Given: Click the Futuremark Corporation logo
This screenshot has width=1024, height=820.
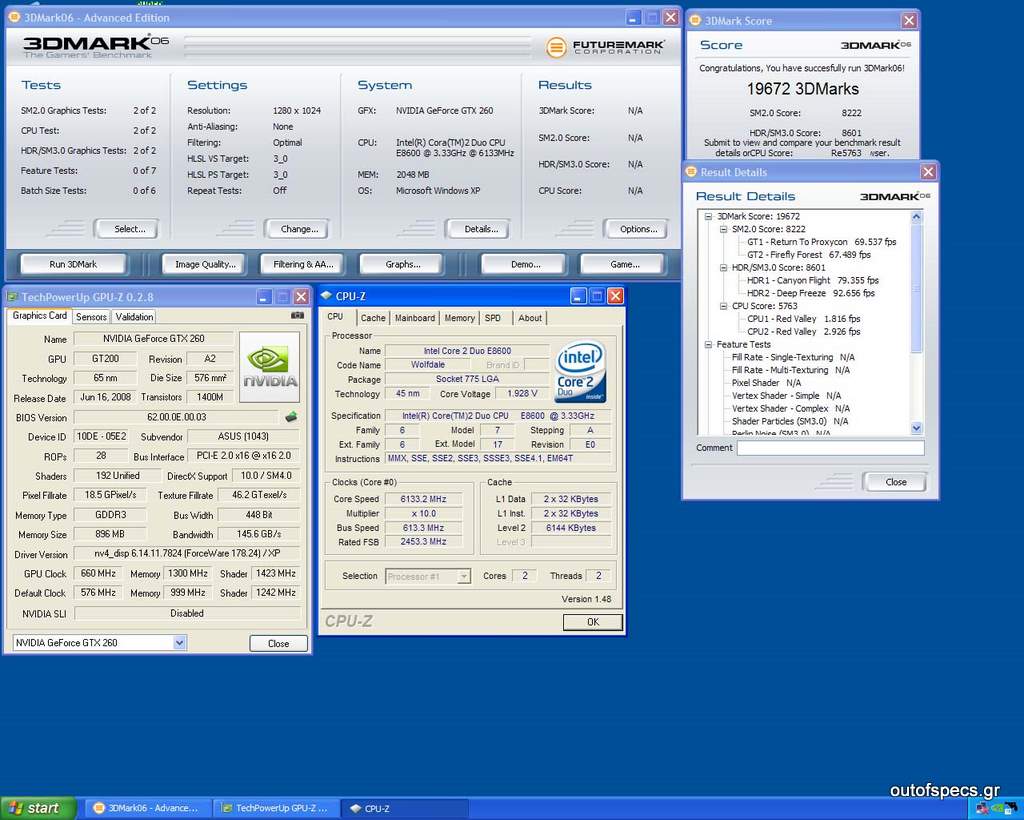Looking at the screenshot, I should point(605,47).
